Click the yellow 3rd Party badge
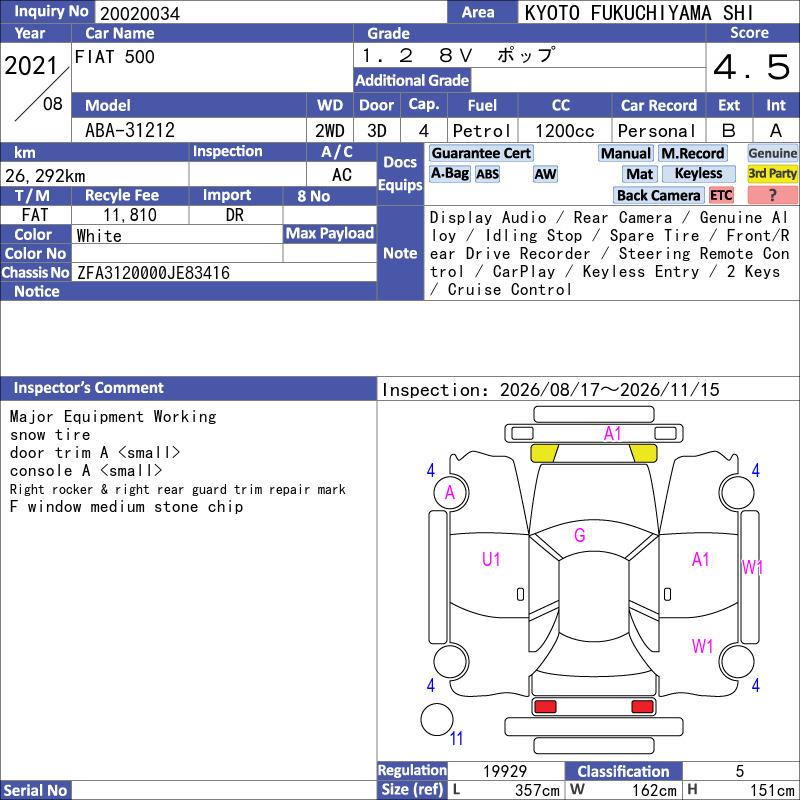 772,173
